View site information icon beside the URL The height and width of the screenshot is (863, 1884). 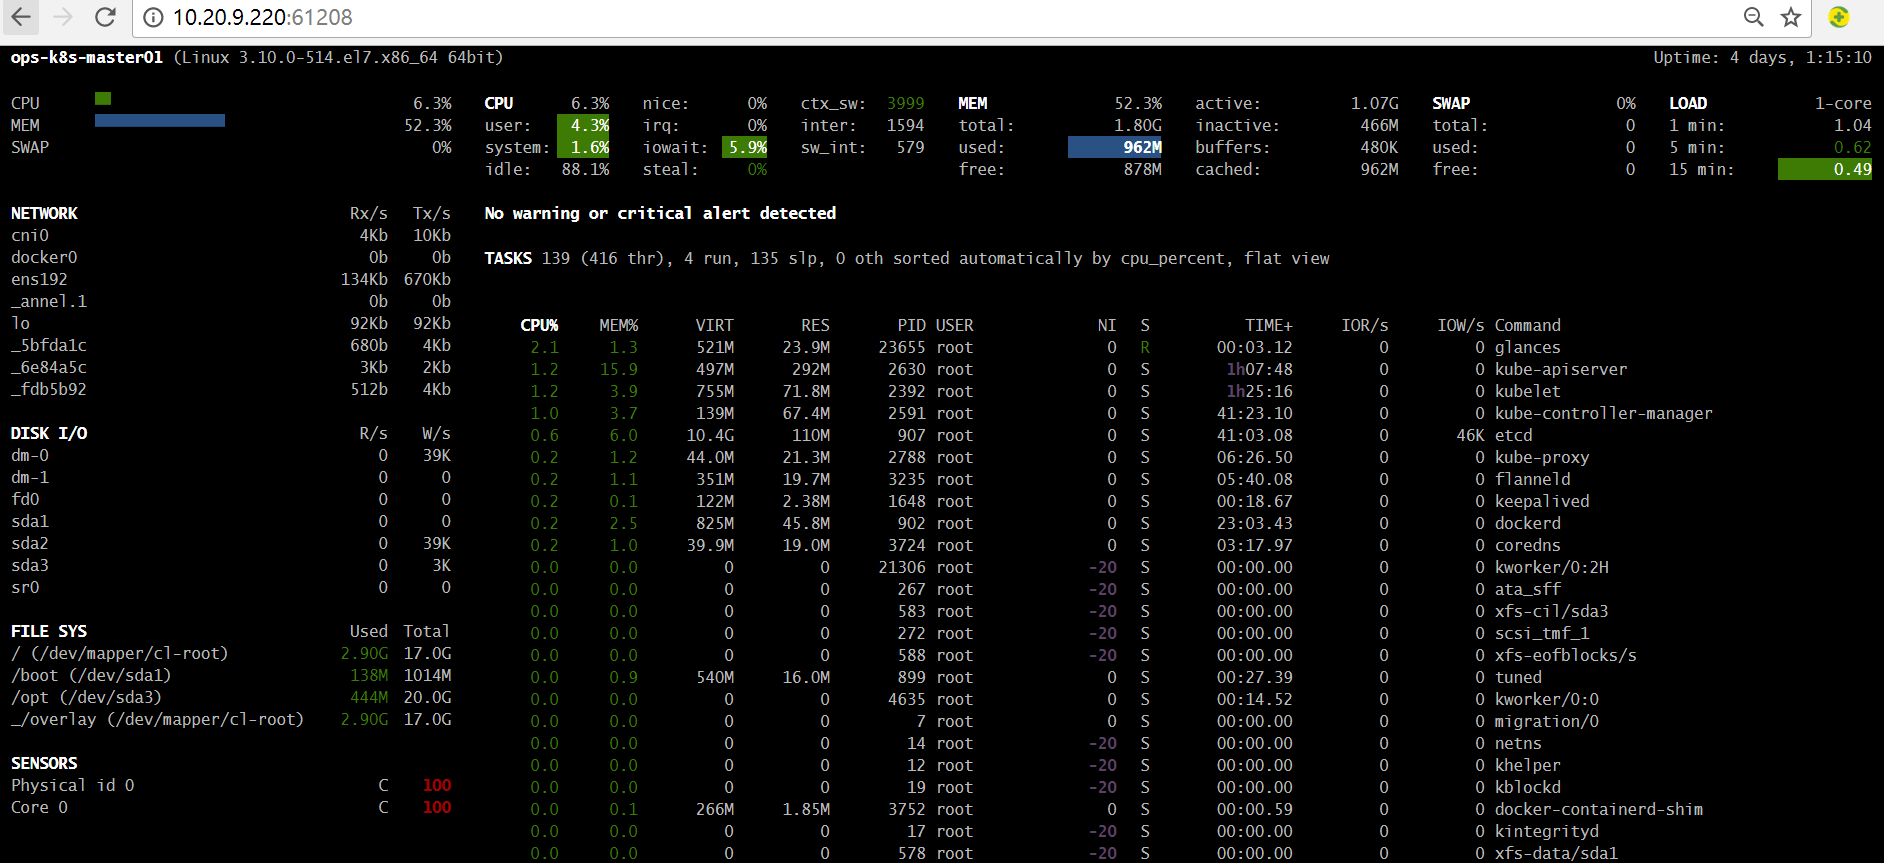click(153, 17)
